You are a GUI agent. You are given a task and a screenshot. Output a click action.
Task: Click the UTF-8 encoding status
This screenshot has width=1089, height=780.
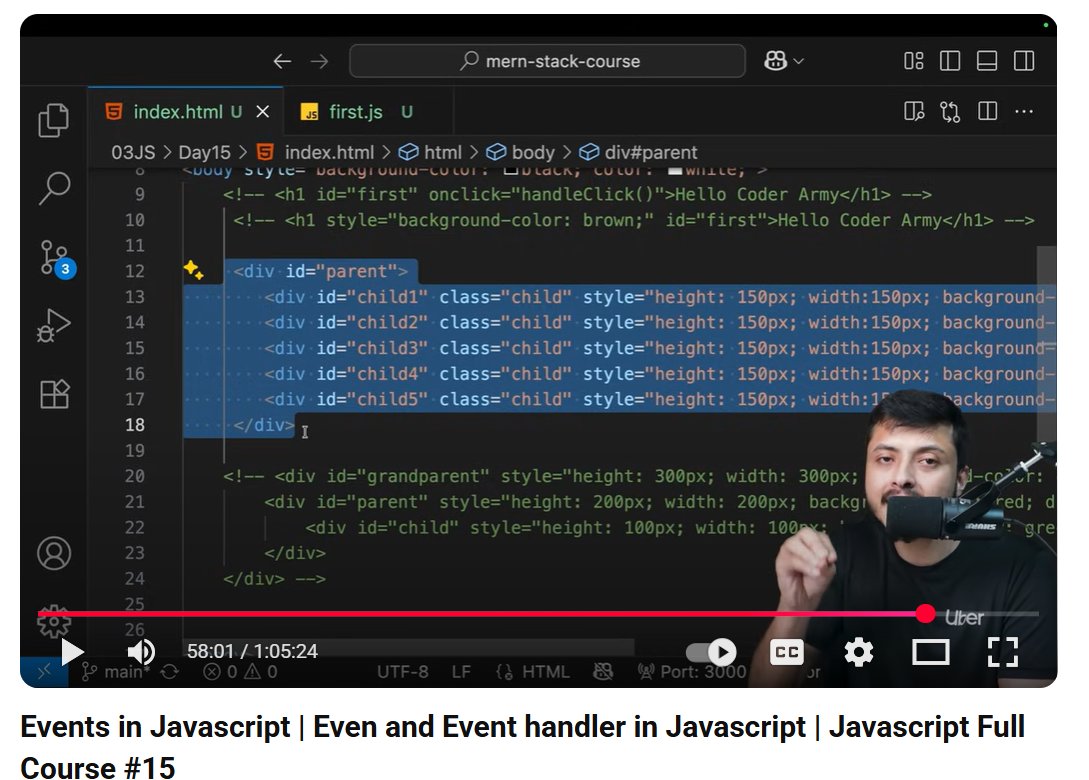click(403, 672)
